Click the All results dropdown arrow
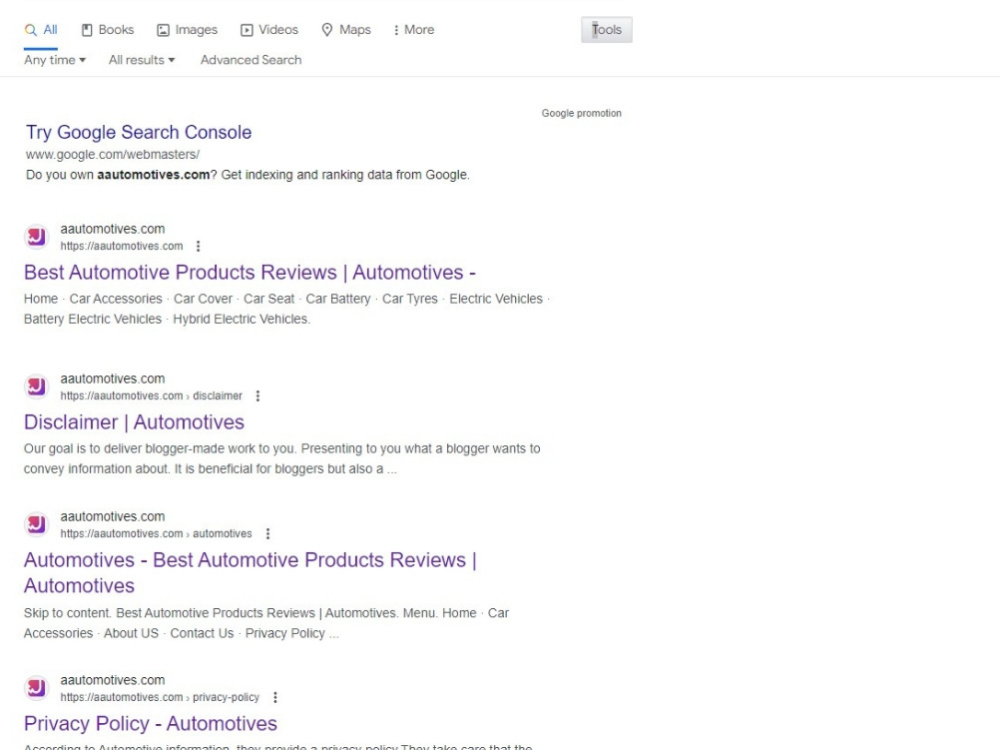Screen dimensions: 1000x750 point(172,61)
